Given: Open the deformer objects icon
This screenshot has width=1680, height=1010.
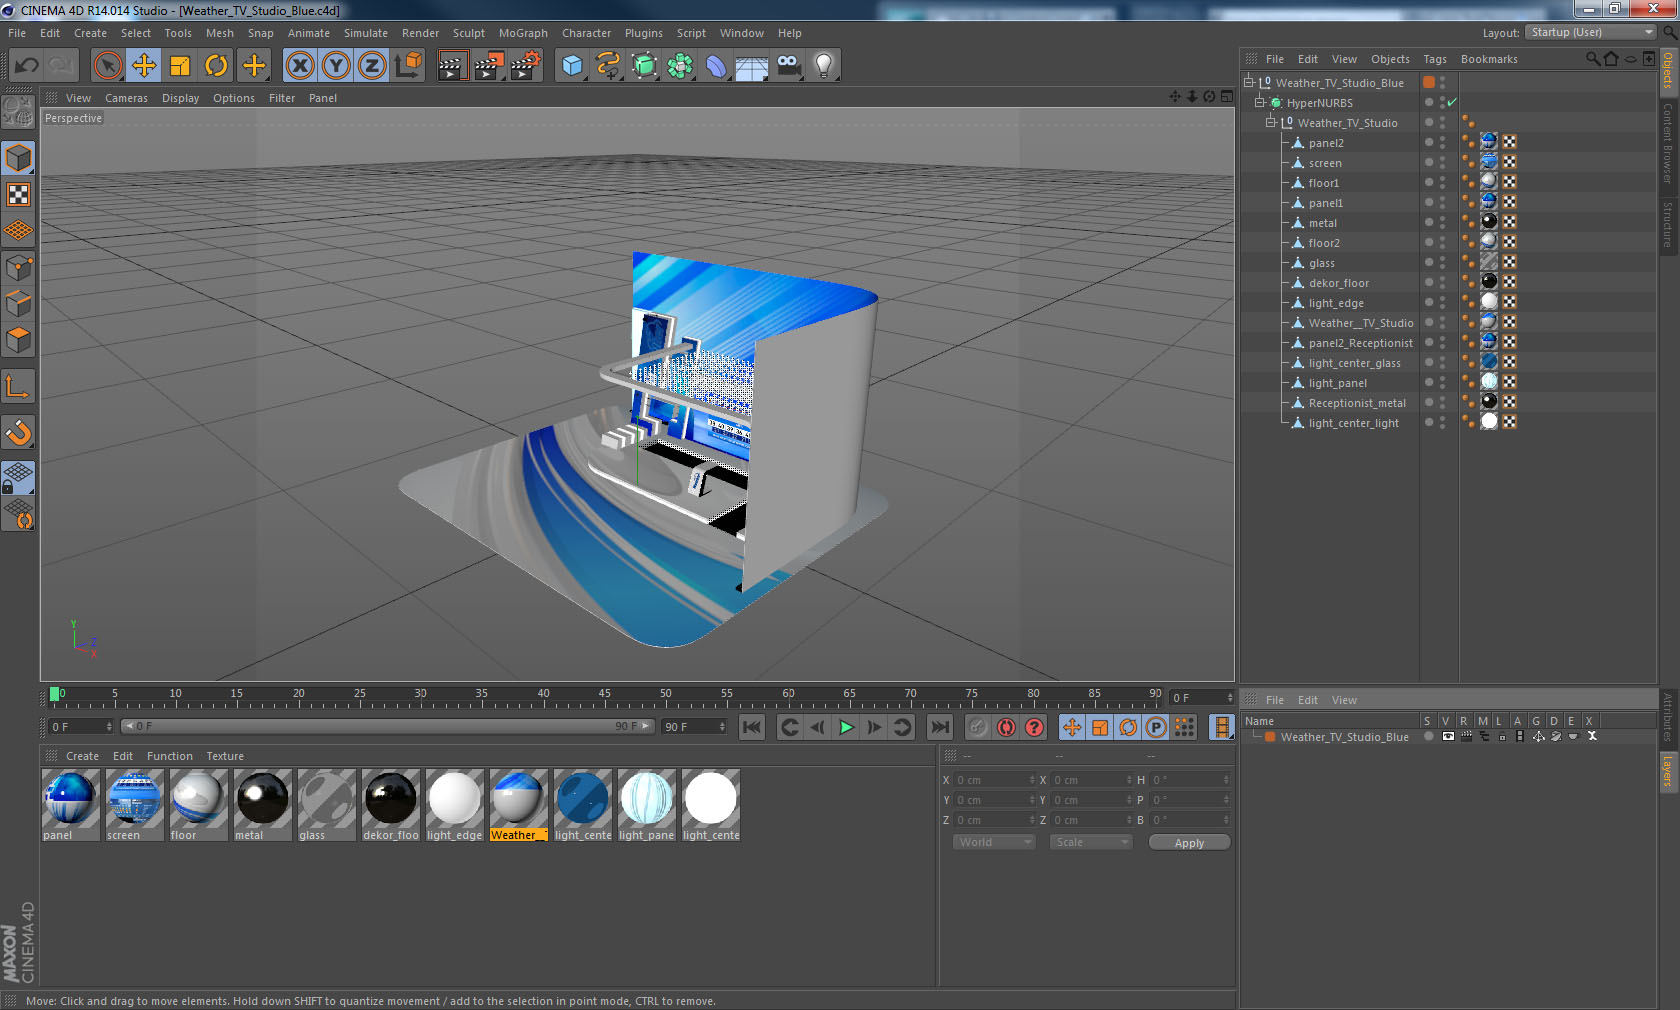Looking at the screenshot, I should pyautogui.click(x=717, y=66).
